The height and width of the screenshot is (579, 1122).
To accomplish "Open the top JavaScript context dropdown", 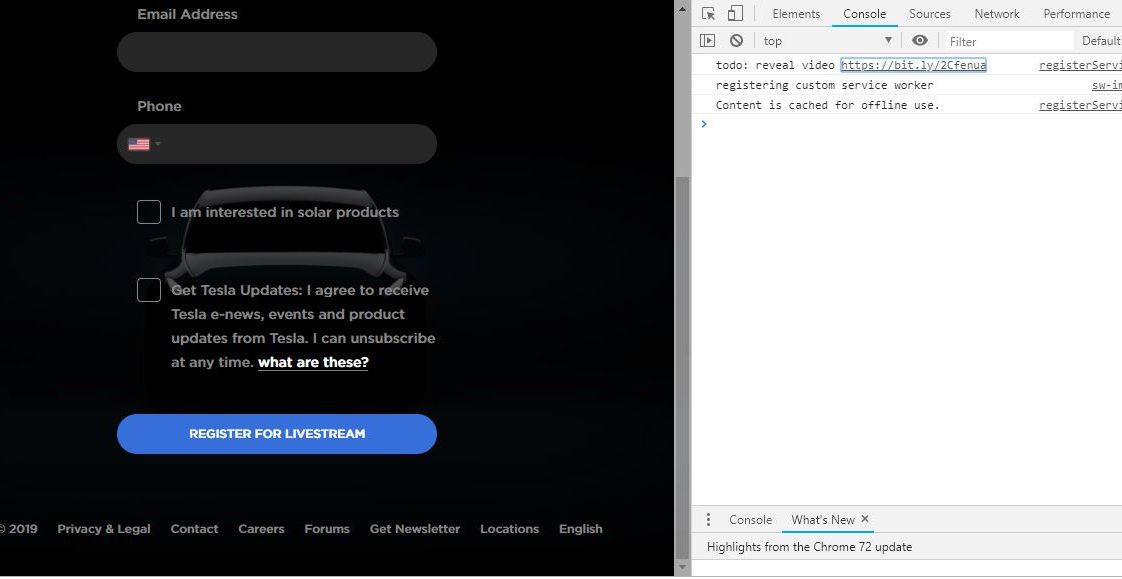I will (x=828, y=41).
